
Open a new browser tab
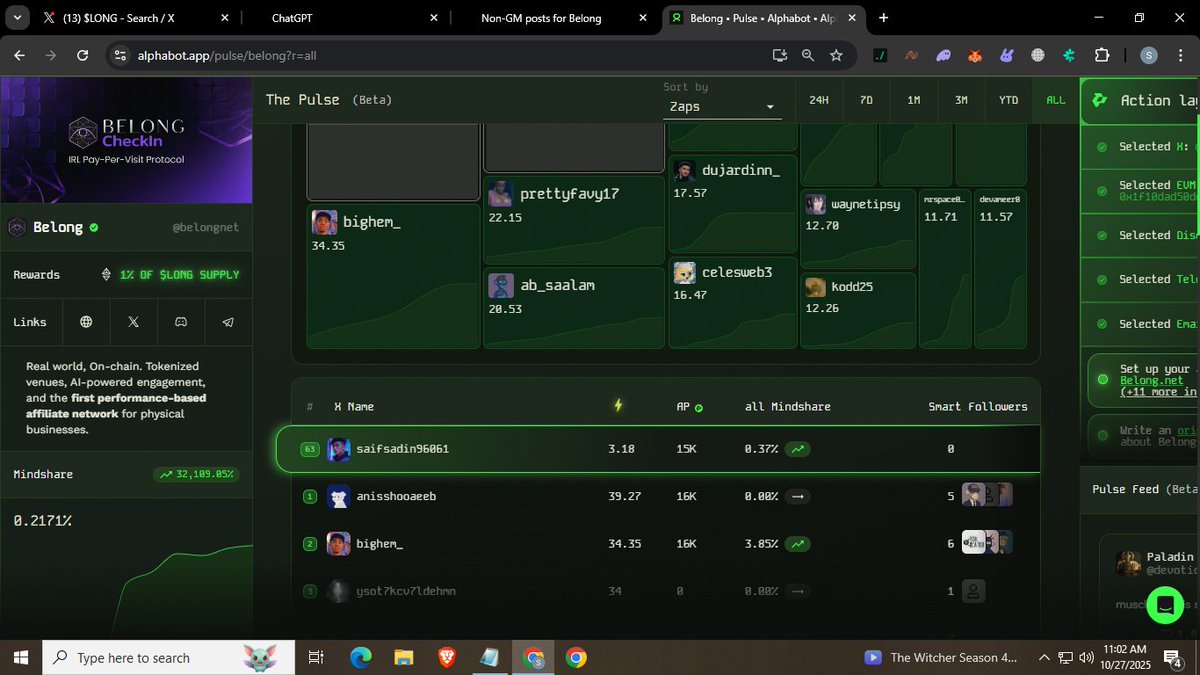pos(883,18)
